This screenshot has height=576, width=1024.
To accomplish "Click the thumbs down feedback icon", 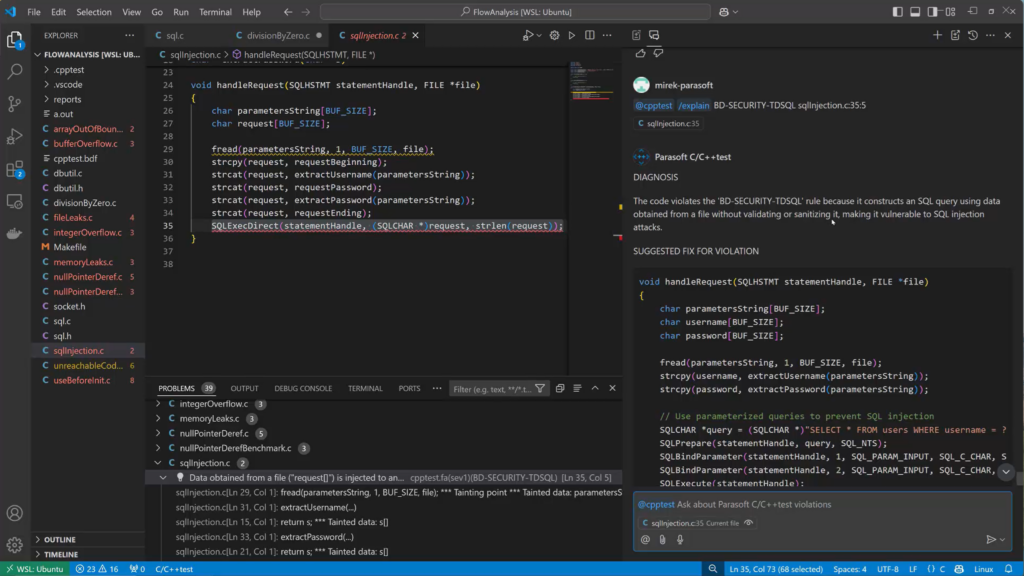I will 658,53.
